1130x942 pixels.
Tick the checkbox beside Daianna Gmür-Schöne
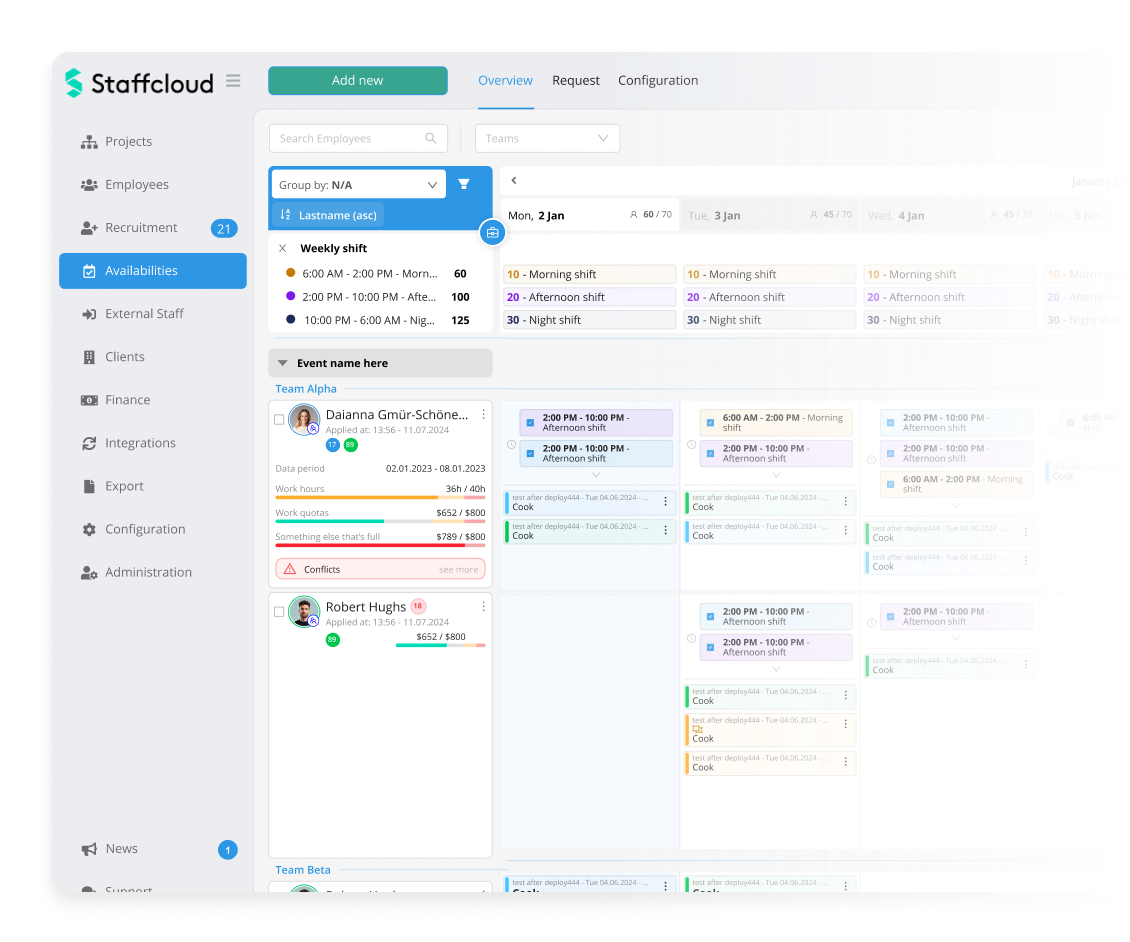tap(279, 420)
